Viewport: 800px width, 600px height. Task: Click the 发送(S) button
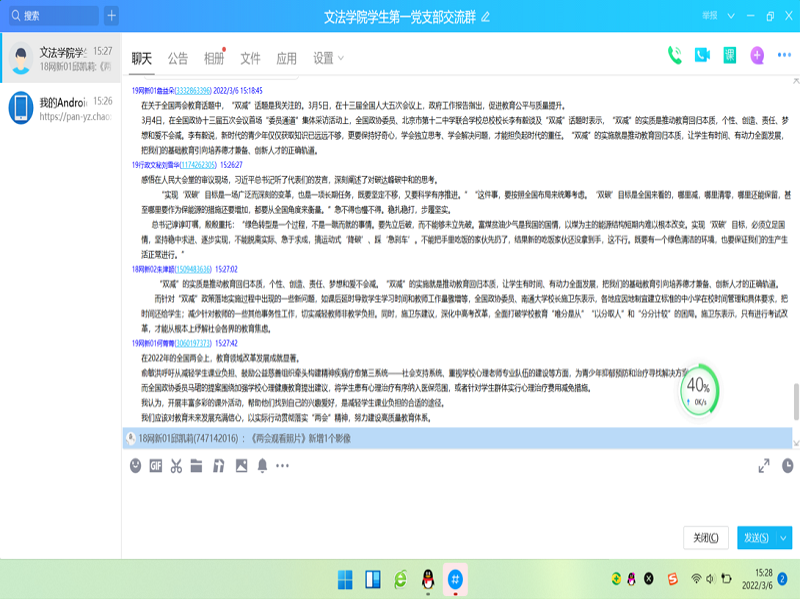(755, 538)
